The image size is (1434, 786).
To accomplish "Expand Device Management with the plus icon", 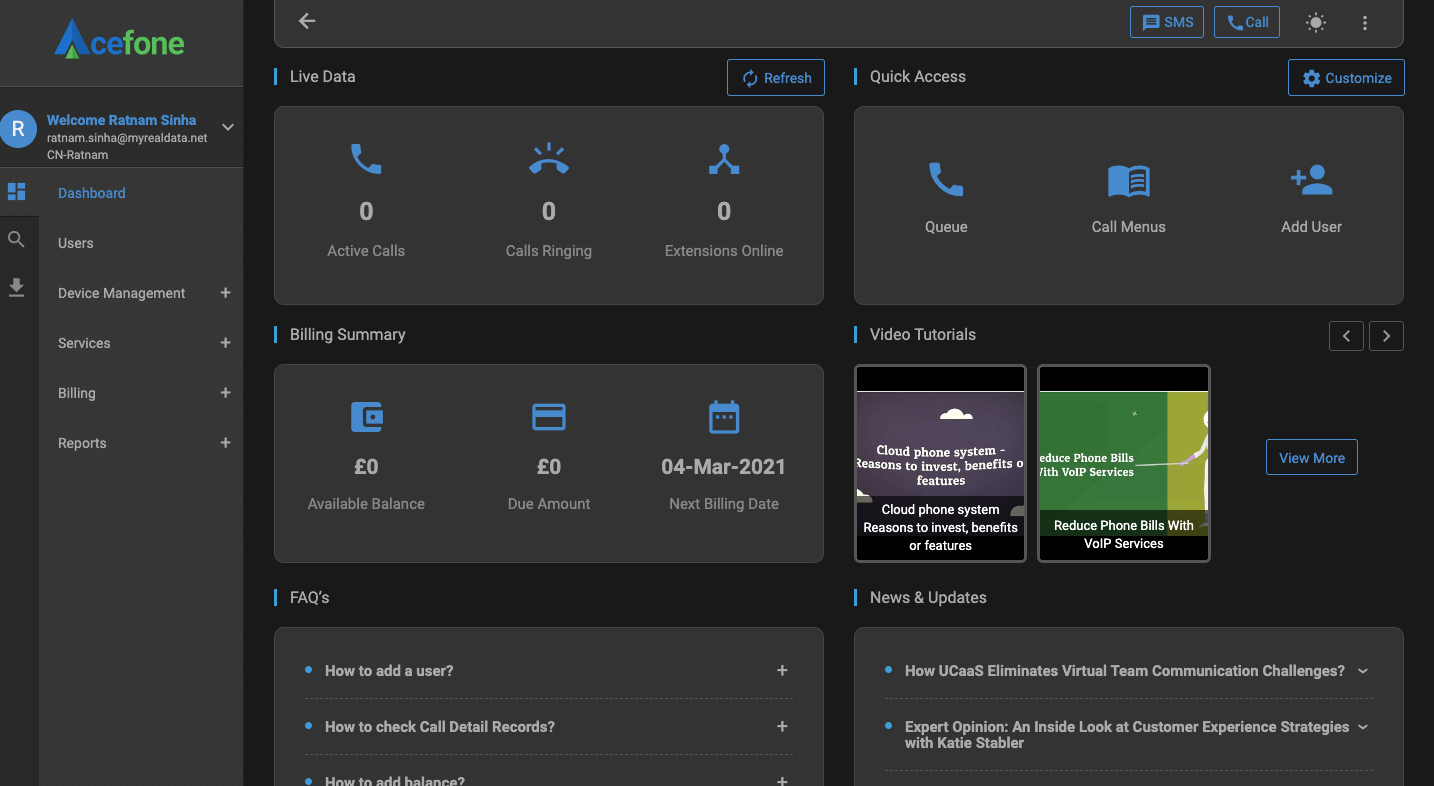I will (225, 293).
